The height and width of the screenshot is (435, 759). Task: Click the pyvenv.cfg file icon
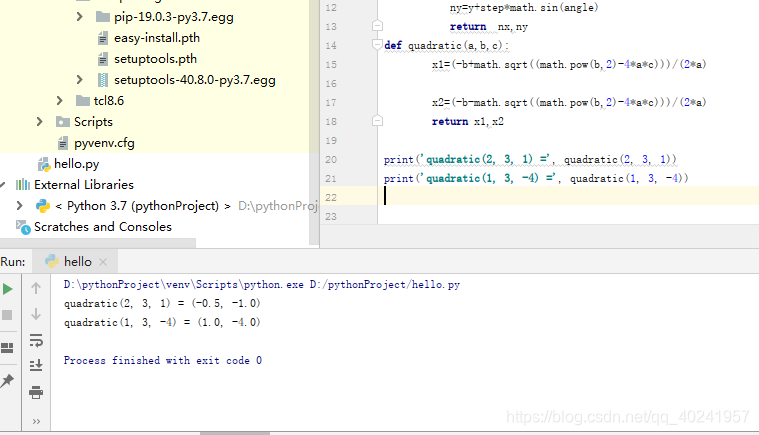pyautogui.click(x=63, y=143)
